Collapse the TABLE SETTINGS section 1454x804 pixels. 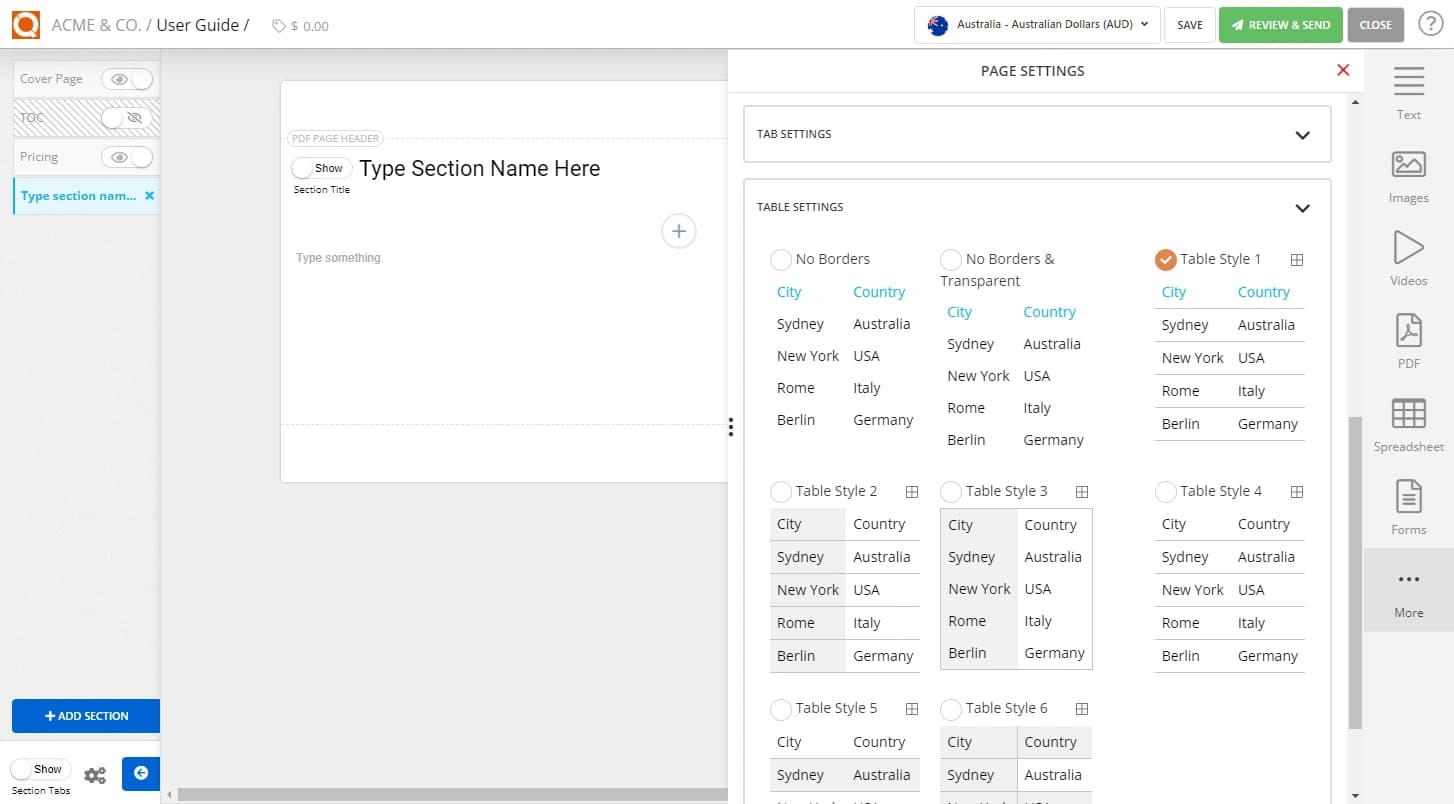(x=1302, y=208)
